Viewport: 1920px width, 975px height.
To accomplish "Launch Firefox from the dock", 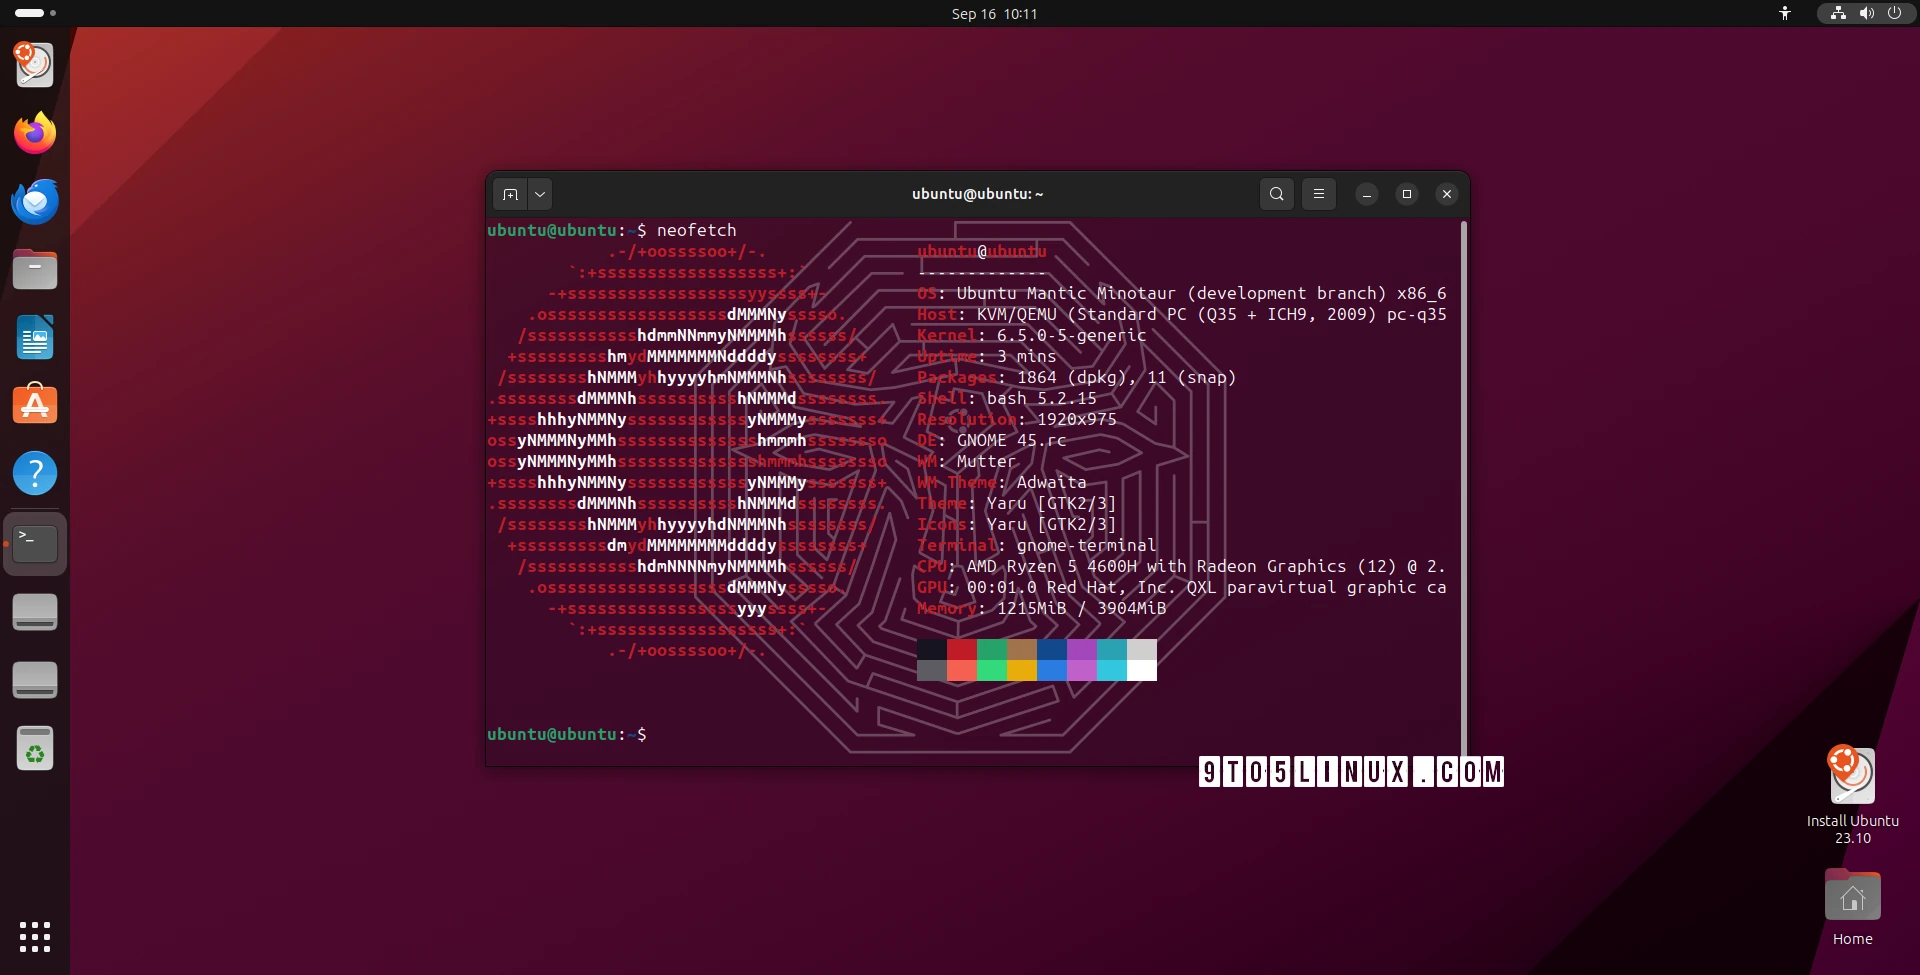I will (x=35, y=132).
